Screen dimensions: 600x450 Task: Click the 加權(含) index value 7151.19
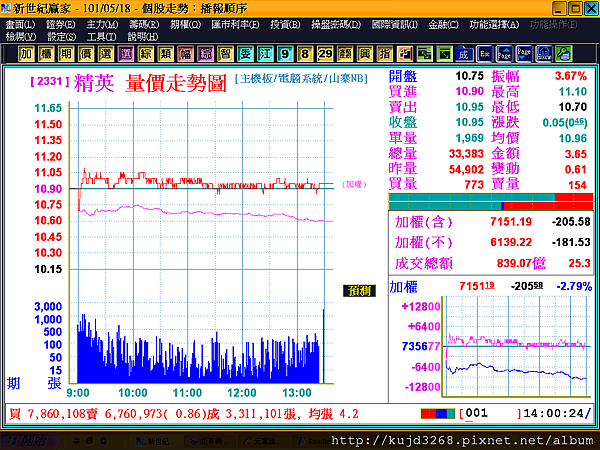point(511,222)
